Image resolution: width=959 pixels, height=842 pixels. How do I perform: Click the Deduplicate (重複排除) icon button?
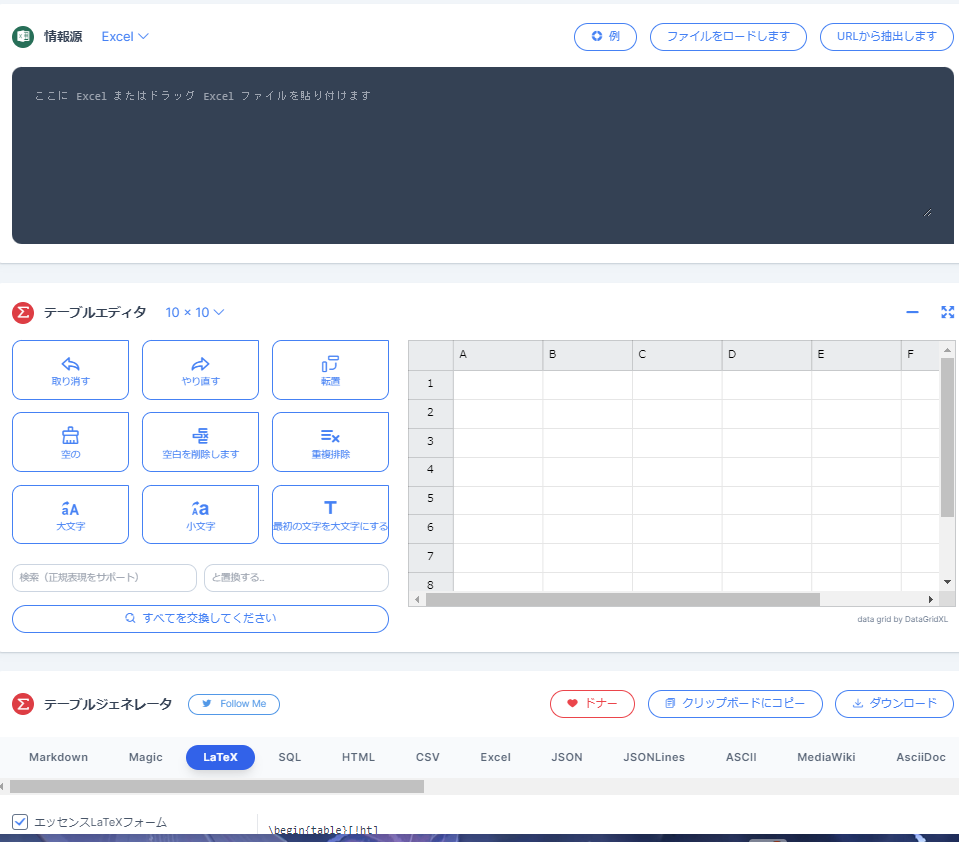[330, 442]
